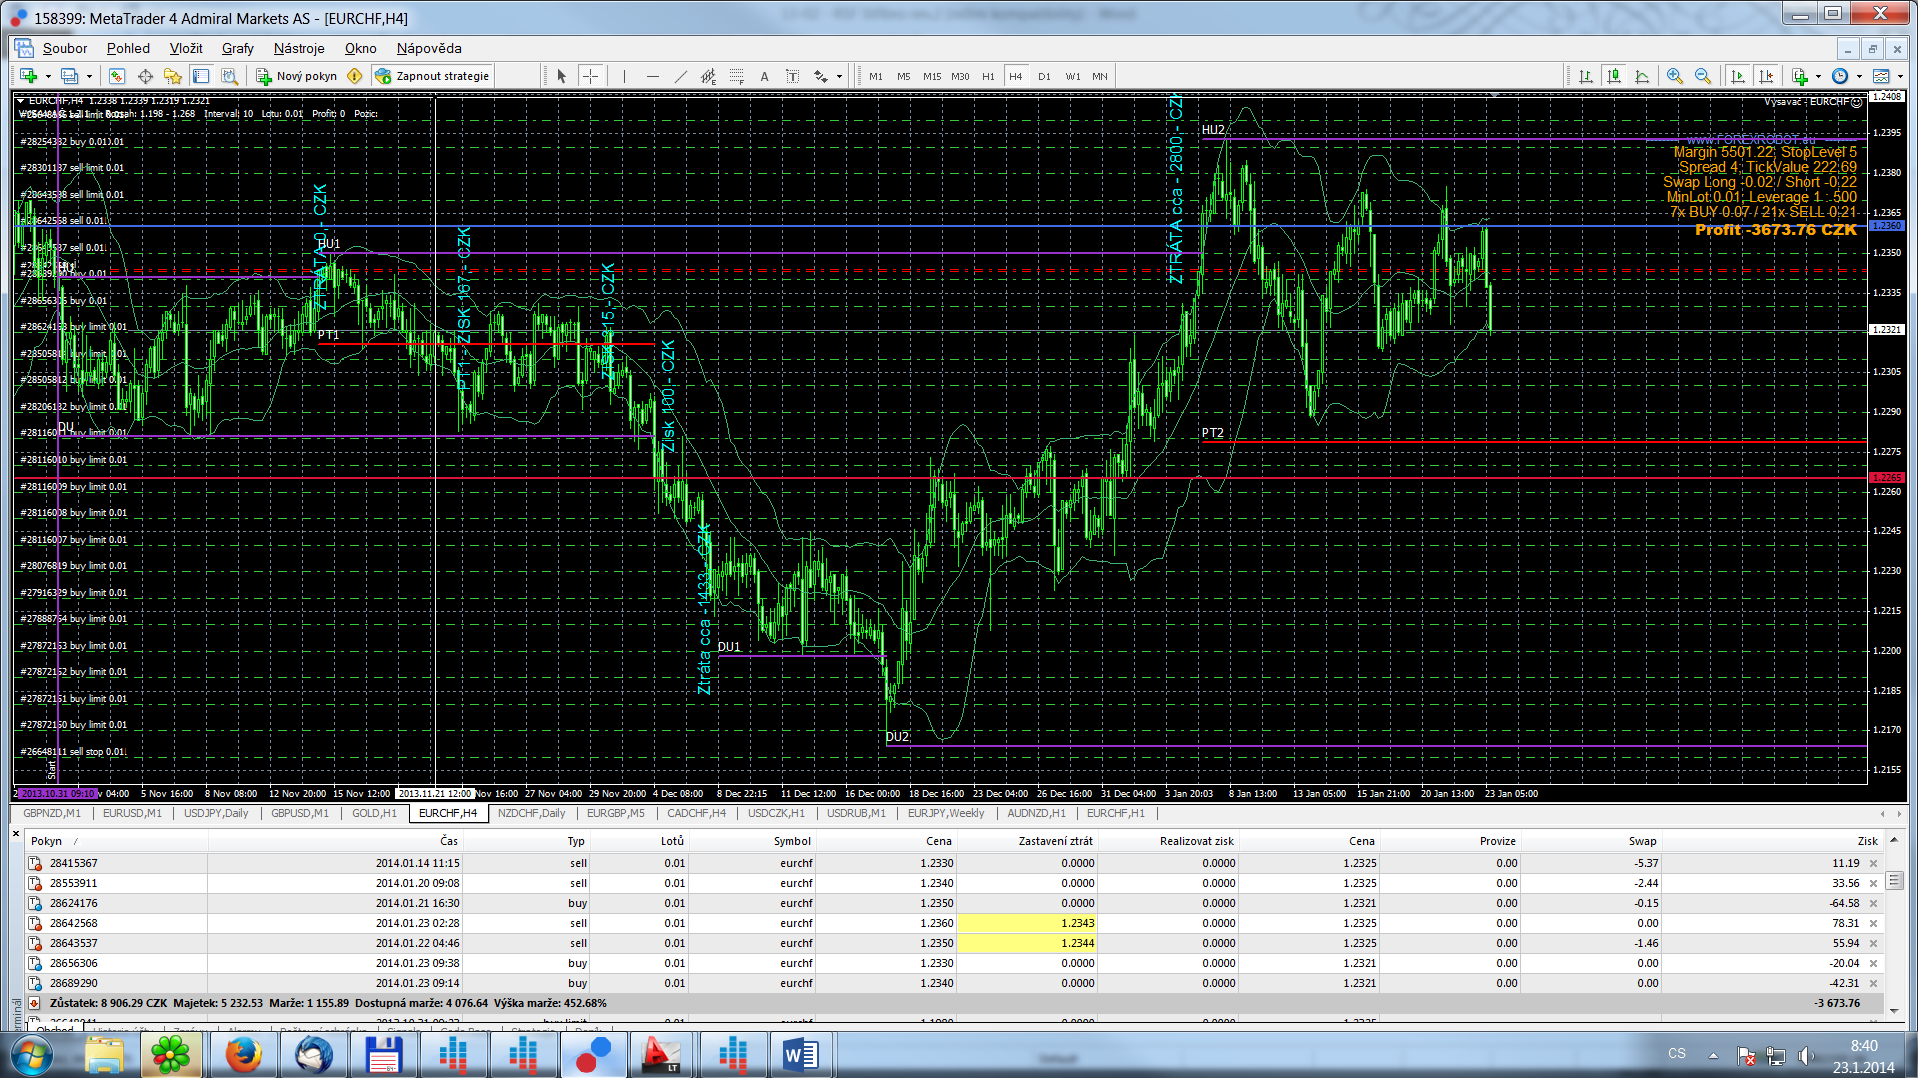The image size is (1918, 1078).
Task: Toggle chart auto scroll
Action: pos(1738,76)
